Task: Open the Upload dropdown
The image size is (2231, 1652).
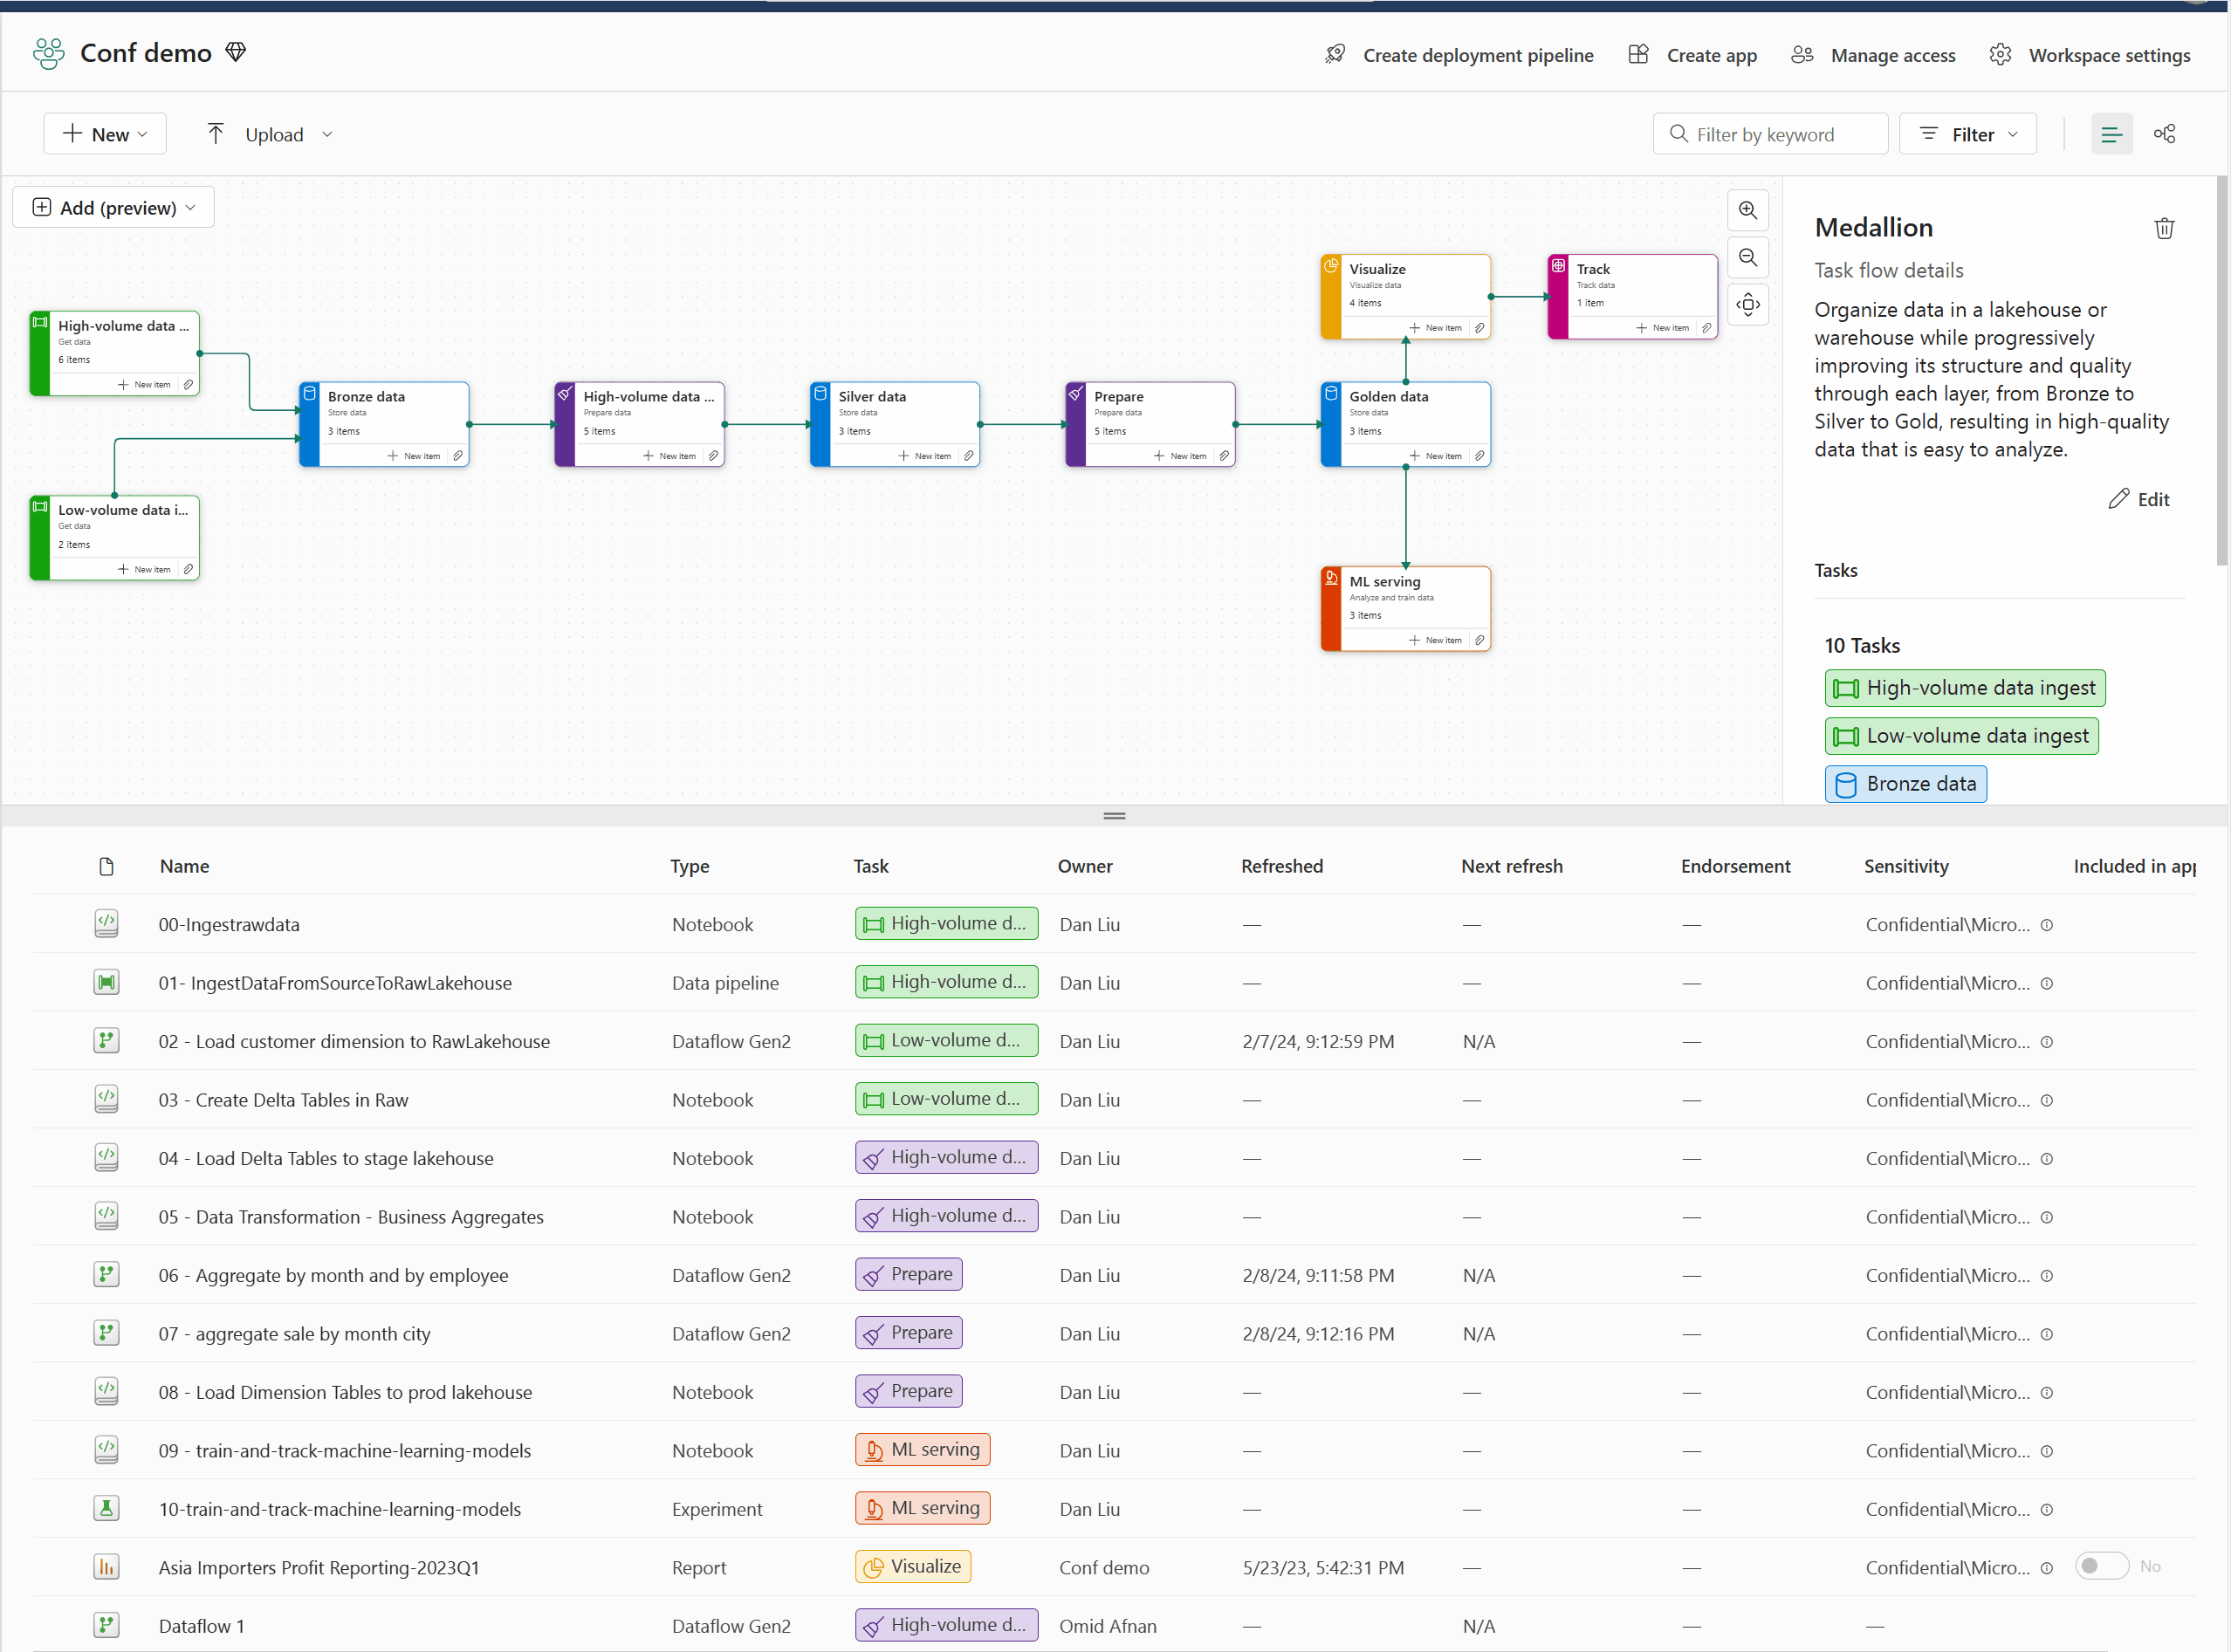Action: (269, 134)
